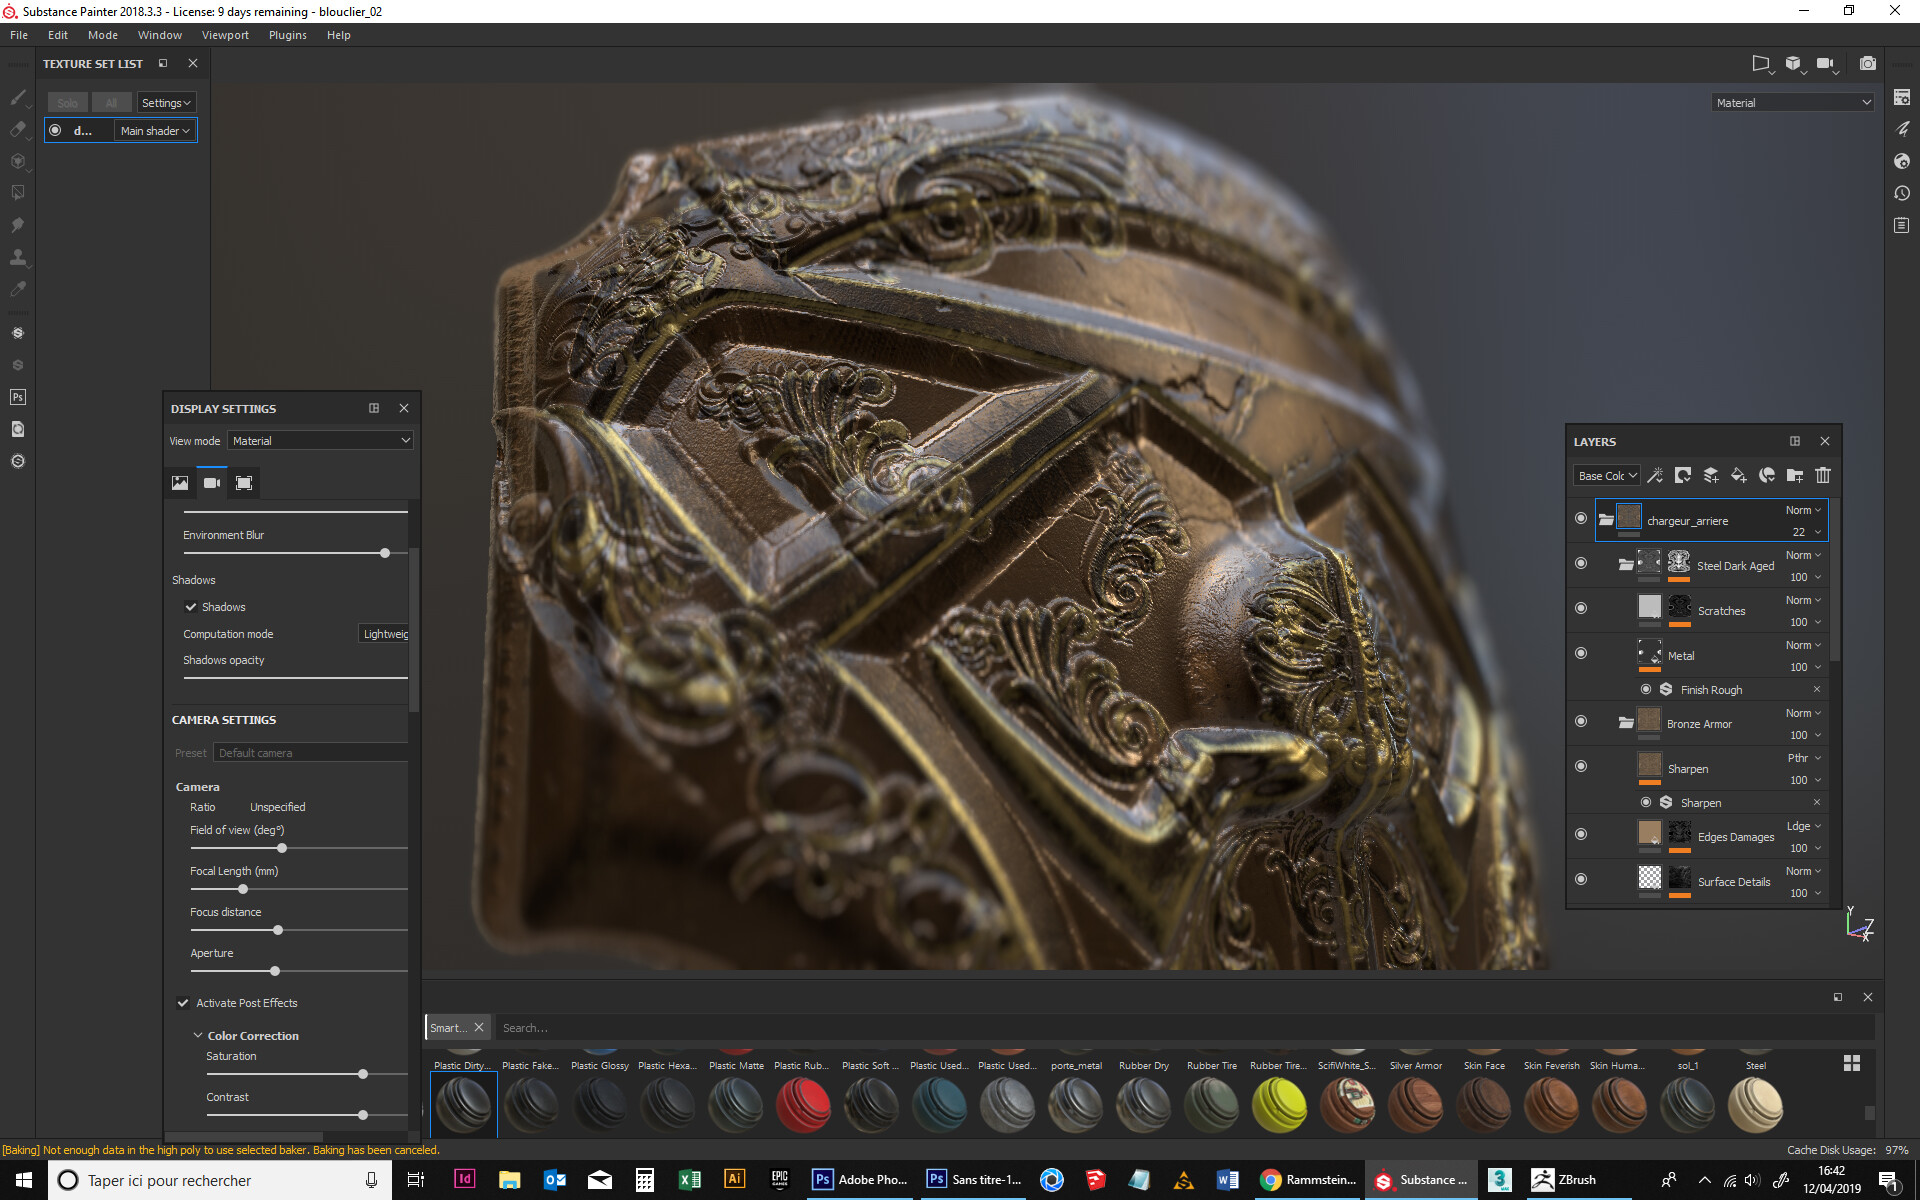Switch to environment image tab in Display Settings

coord(180,483)
